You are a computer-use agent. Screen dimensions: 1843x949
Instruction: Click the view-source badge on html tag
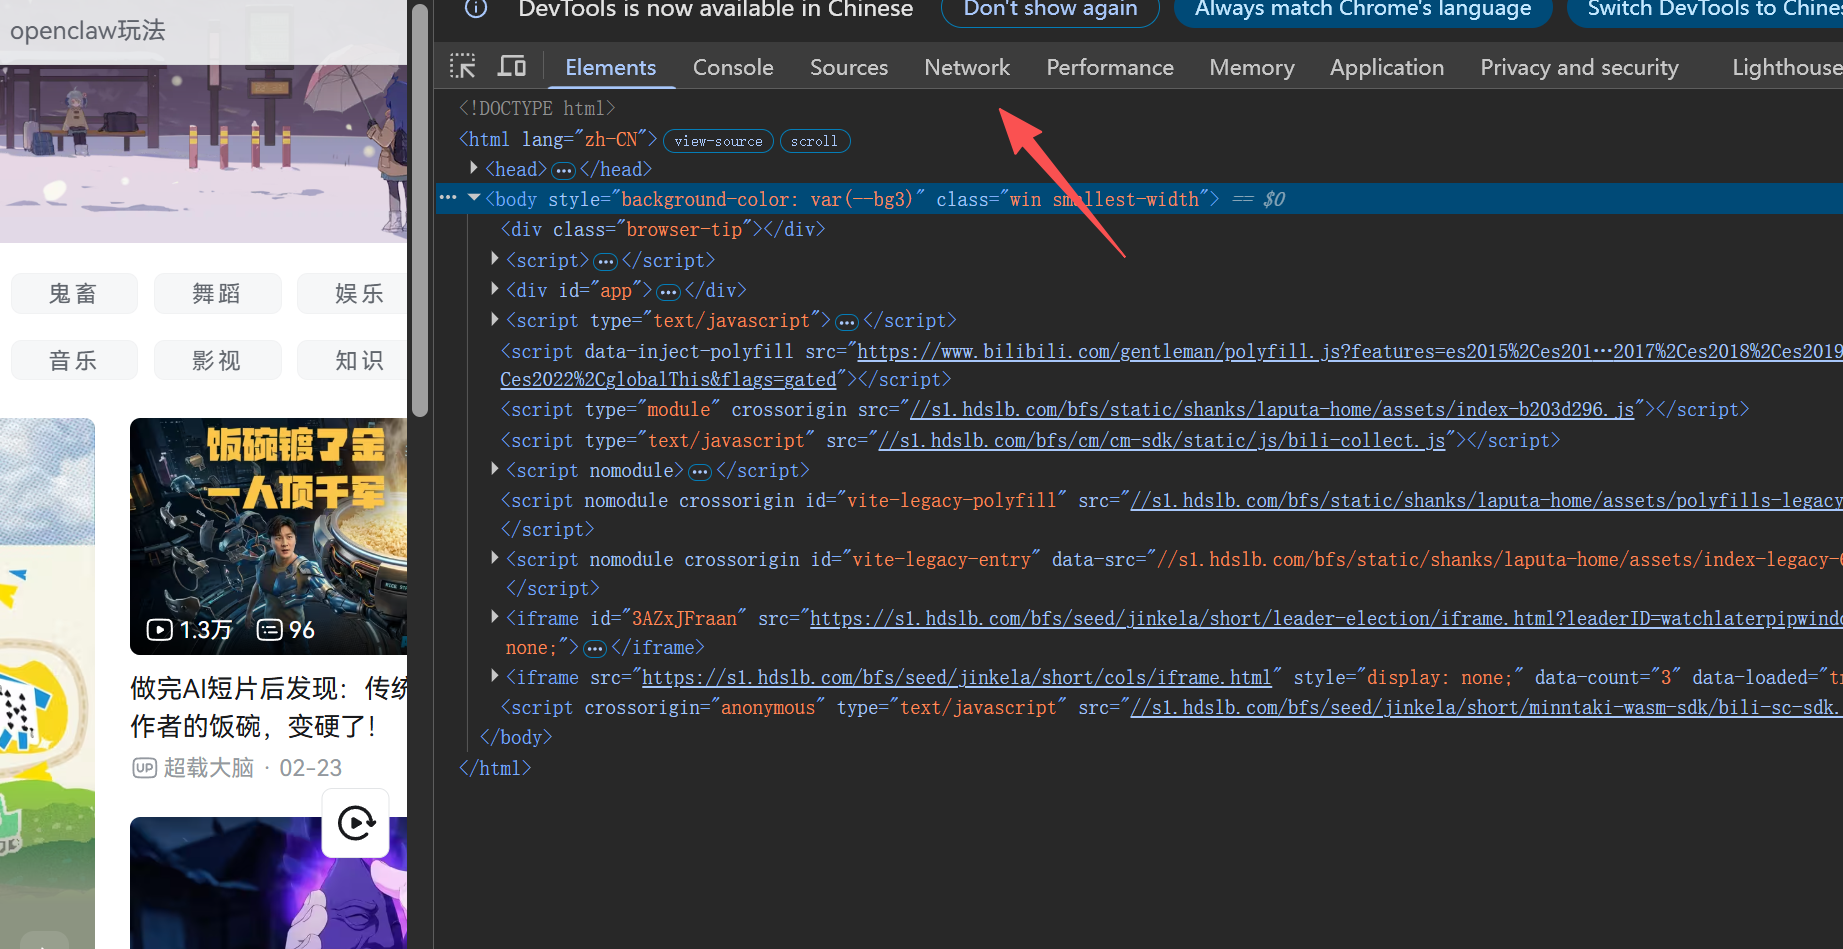coord(718,141)
